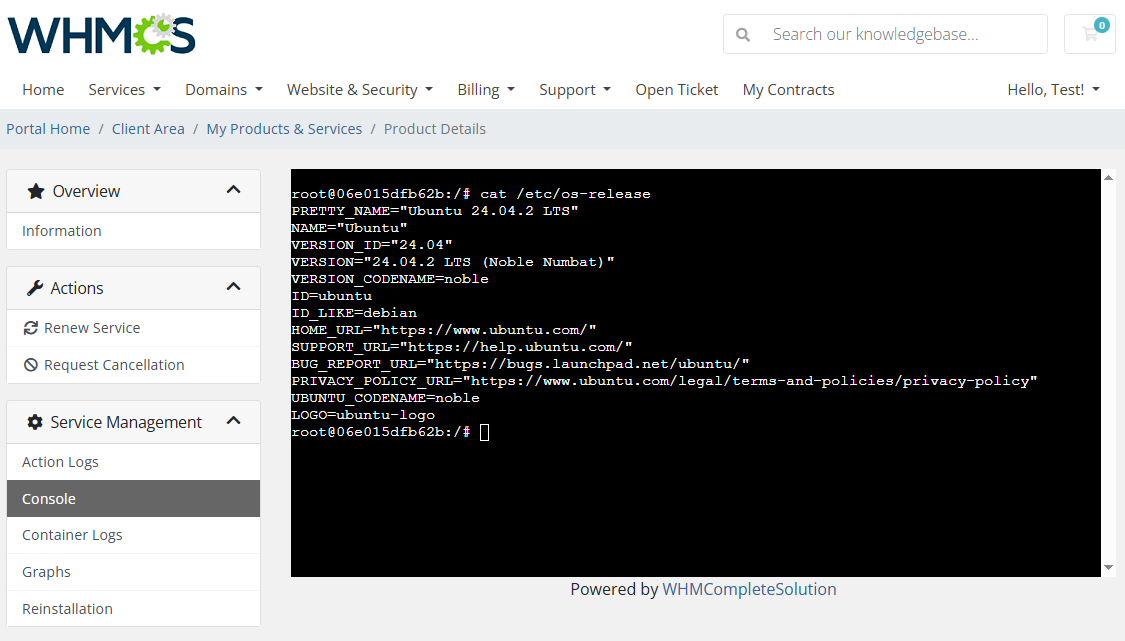Screen dimensions: 1125x641
Task: Expand the Hello, Test! account menu
Action: (1053, 90)
